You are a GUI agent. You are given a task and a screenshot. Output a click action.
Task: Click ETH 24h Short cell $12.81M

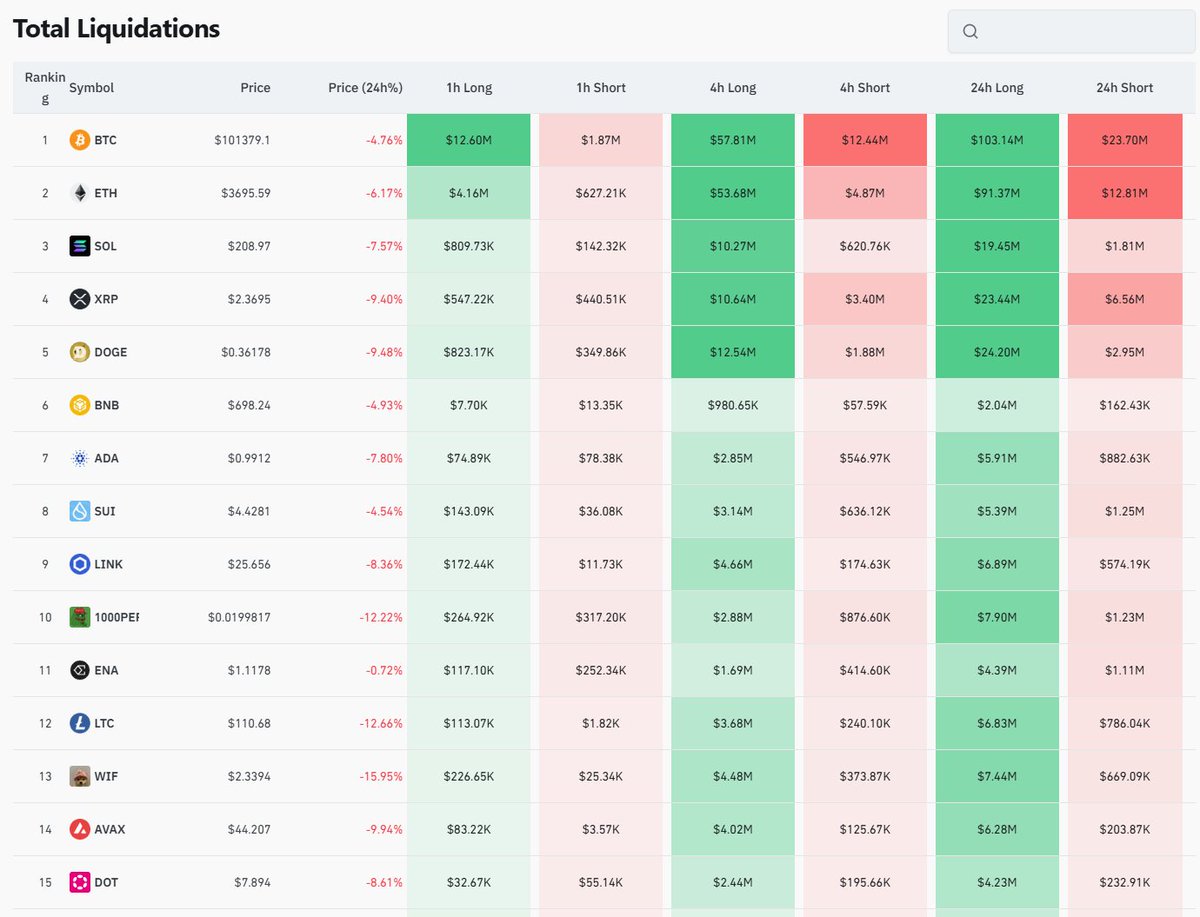tap(1125, 193)
